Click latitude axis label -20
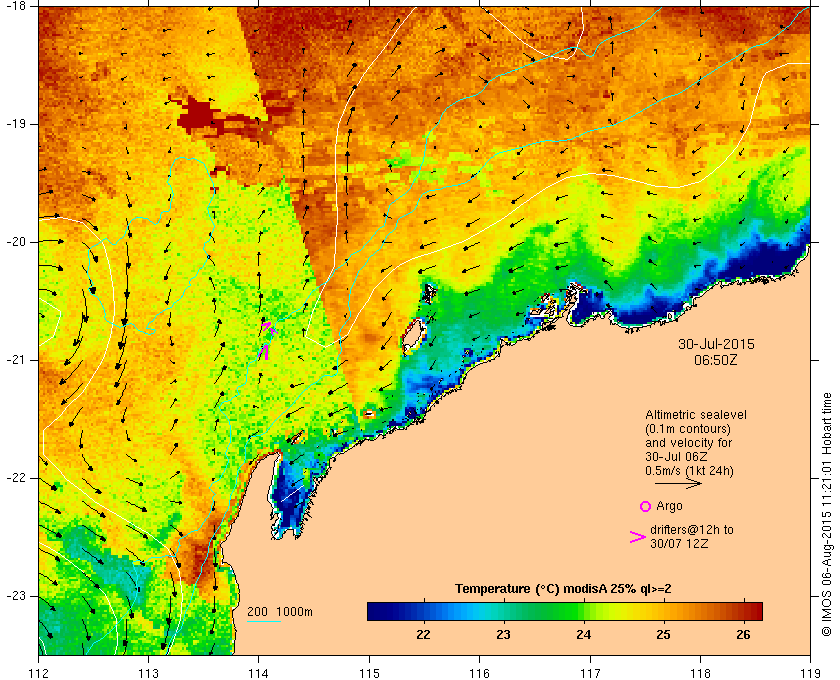This screenshot has width=840, height=680. [16, 242]
